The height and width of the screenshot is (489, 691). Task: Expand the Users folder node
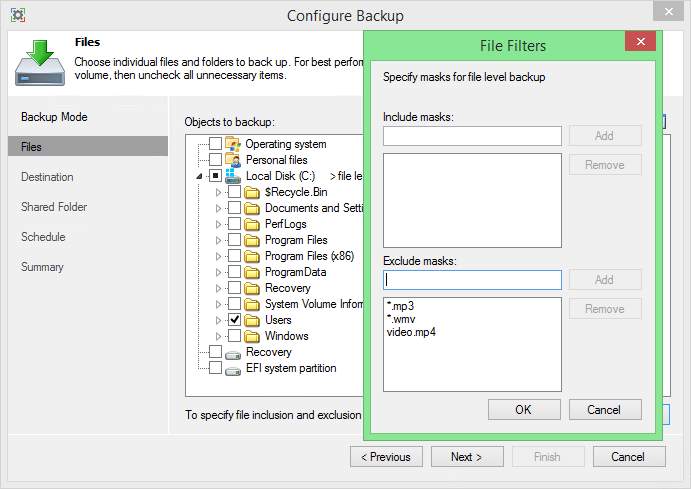tap(218, 320)
